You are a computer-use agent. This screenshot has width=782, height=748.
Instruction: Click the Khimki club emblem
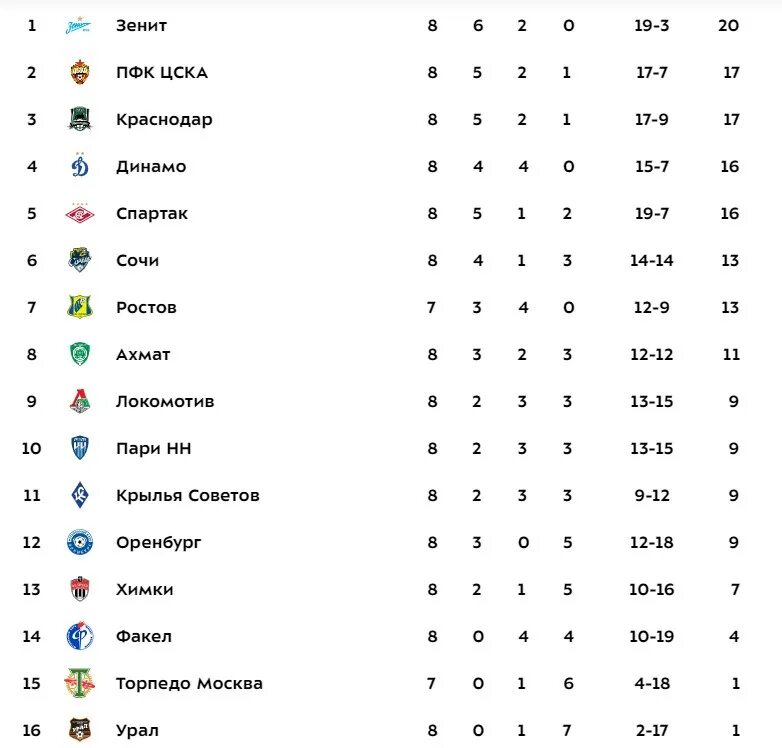click(x=79, y=589)
